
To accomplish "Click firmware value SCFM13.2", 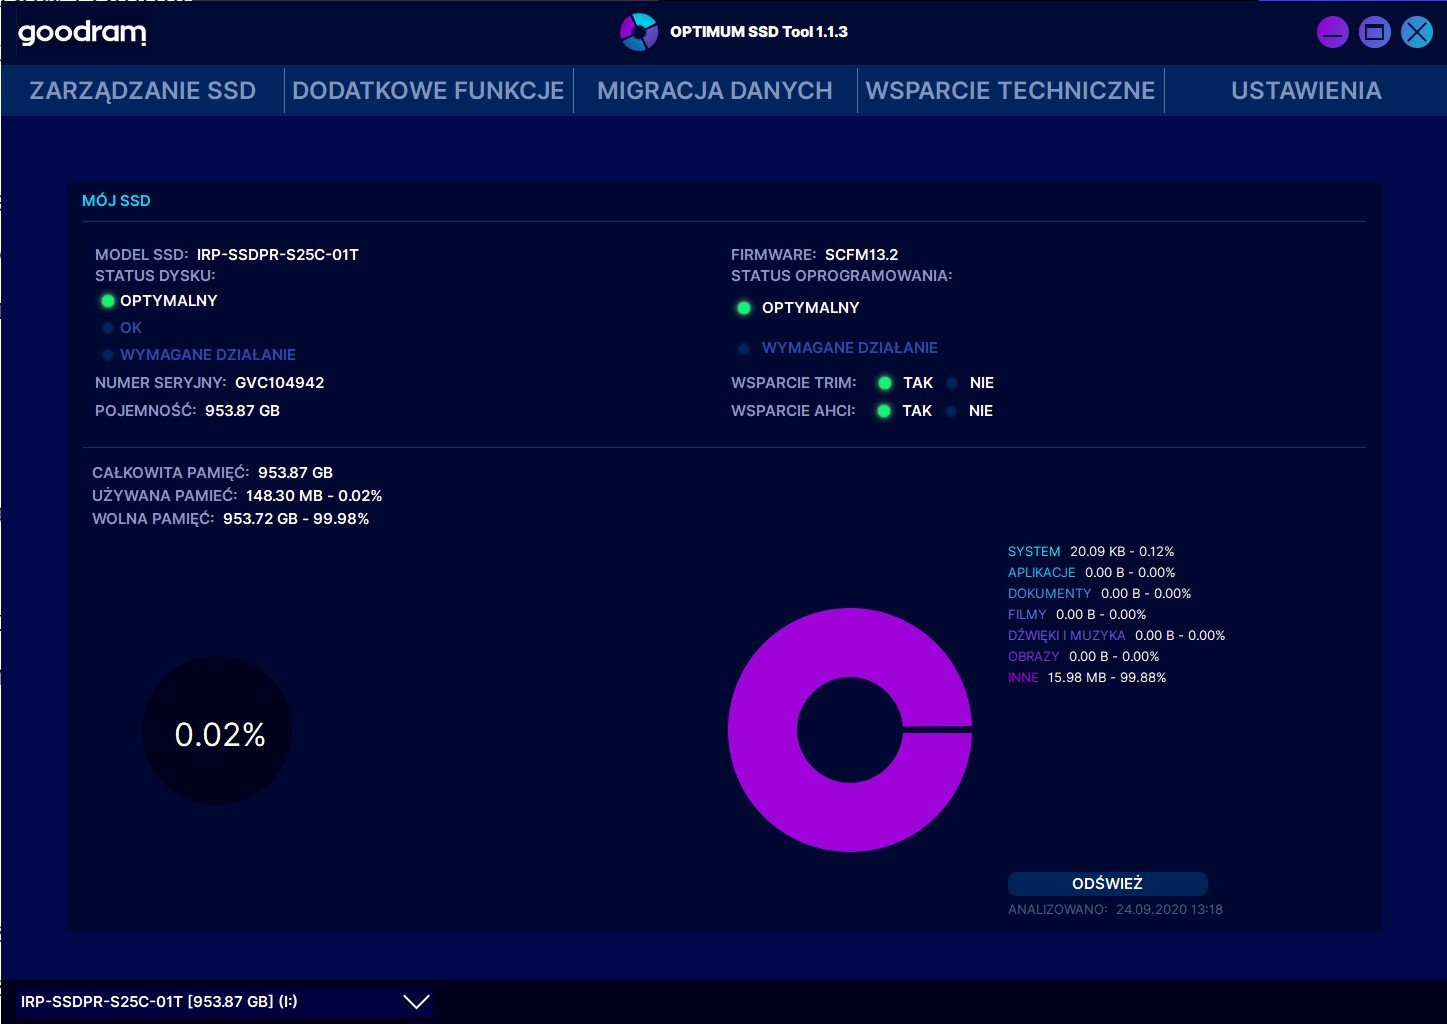I will coord(861,255).
